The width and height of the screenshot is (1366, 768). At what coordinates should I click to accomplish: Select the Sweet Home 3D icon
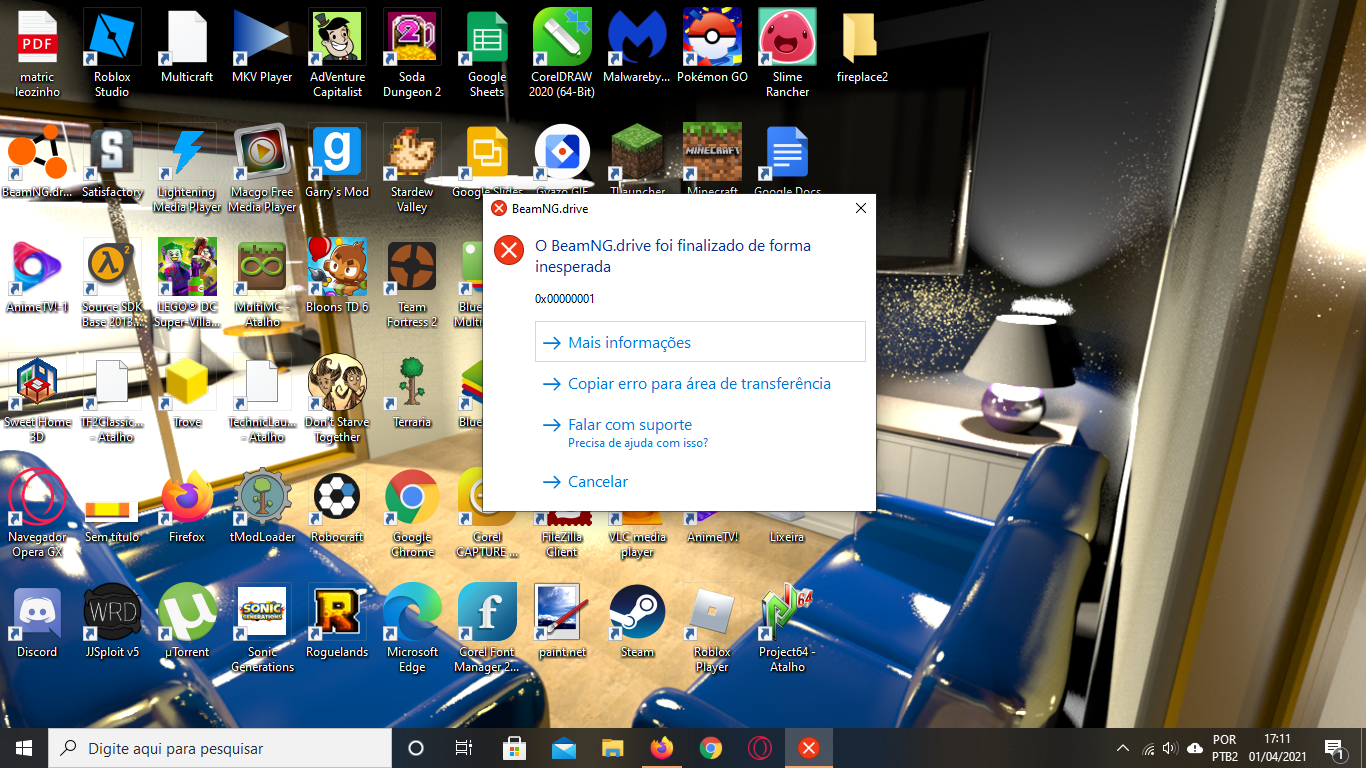point(37,399)
